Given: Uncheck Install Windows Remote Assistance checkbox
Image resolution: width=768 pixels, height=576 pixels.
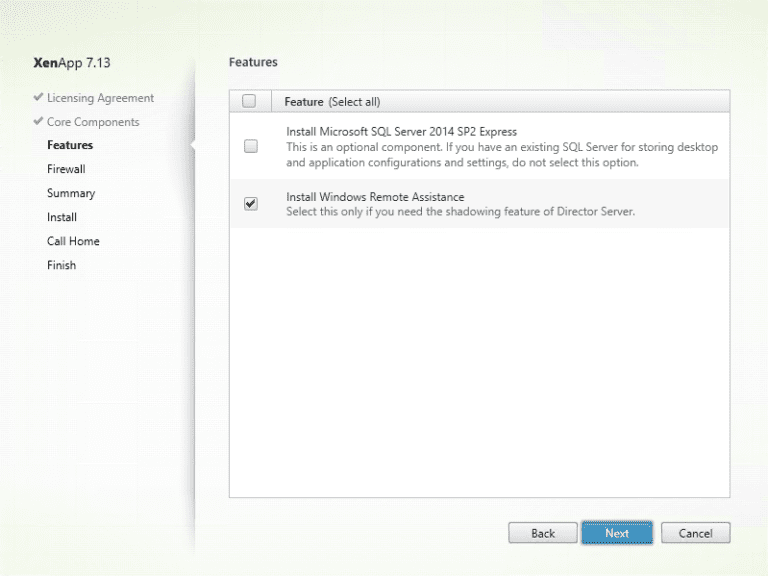Looking at the screenshot, I should 250,204.
